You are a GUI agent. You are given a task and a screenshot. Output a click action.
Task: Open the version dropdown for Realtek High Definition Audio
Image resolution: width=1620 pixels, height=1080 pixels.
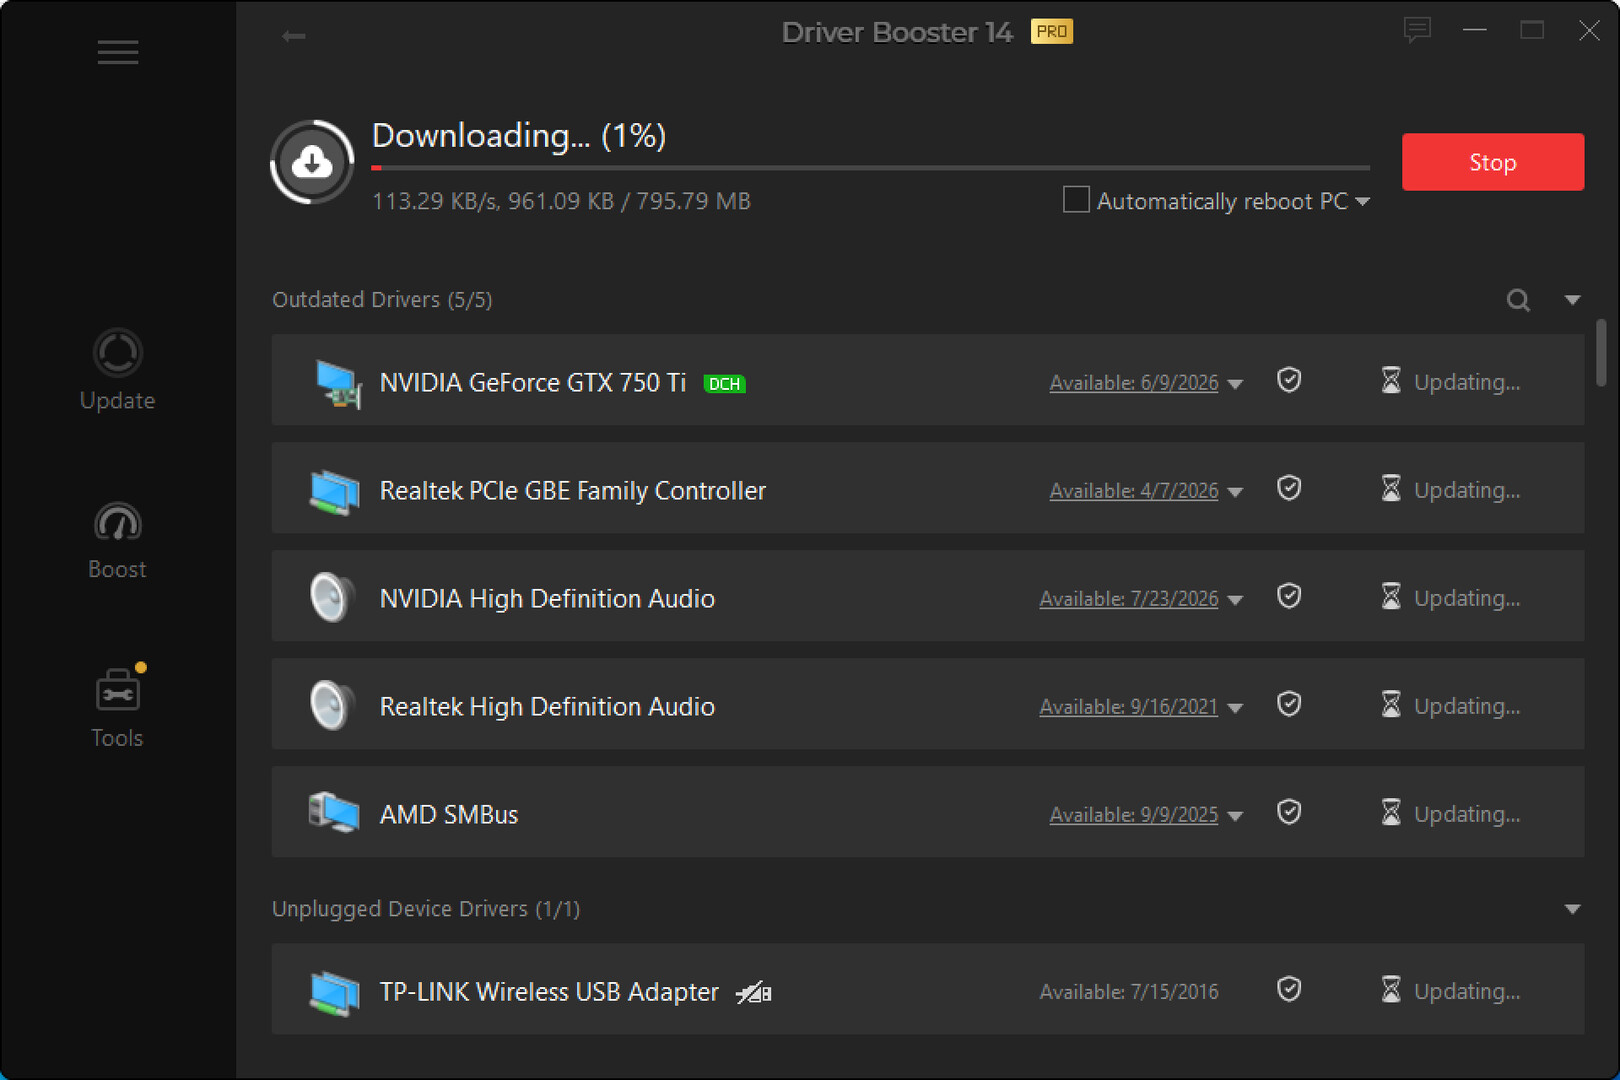click(1235, 708)
